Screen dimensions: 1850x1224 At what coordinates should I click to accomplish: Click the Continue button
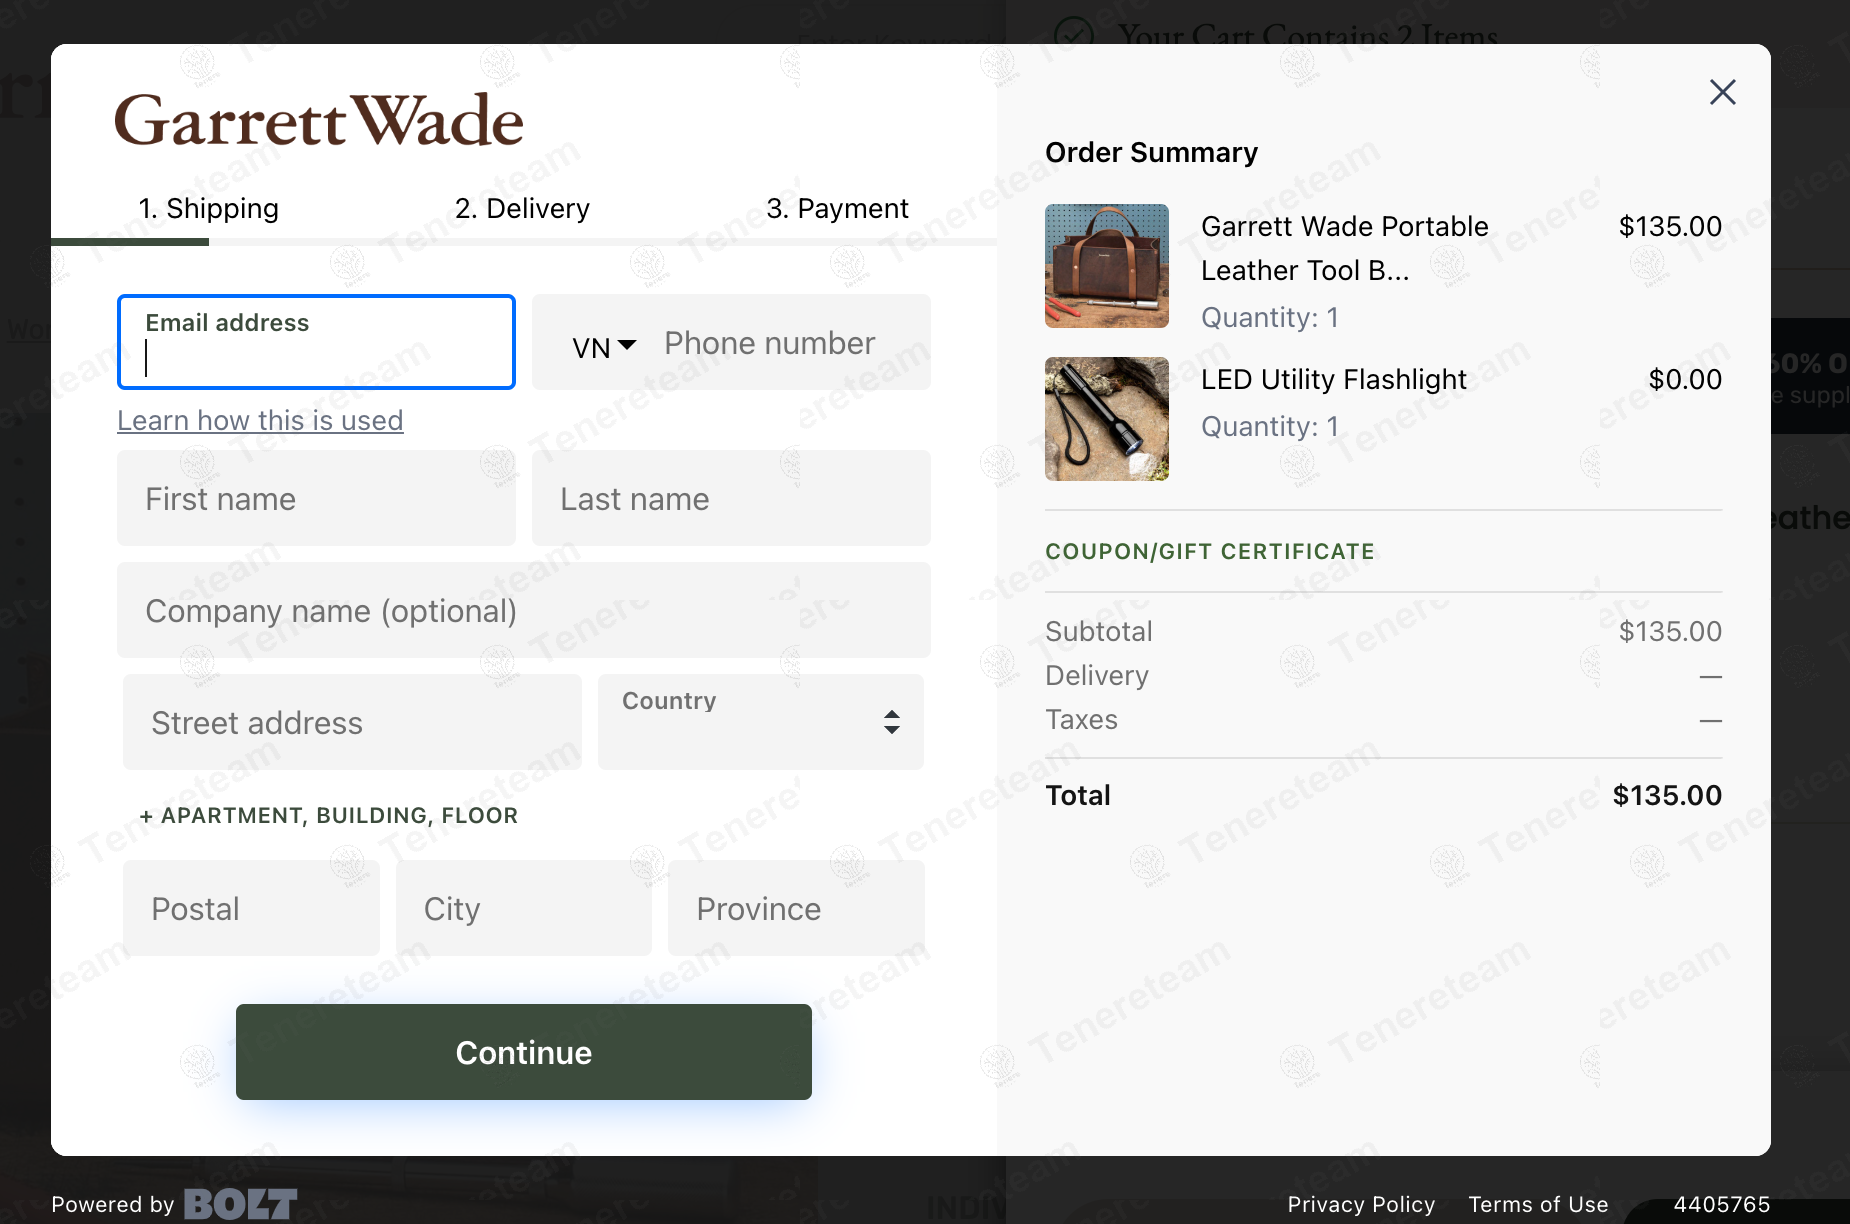[x=524, y=1052]
